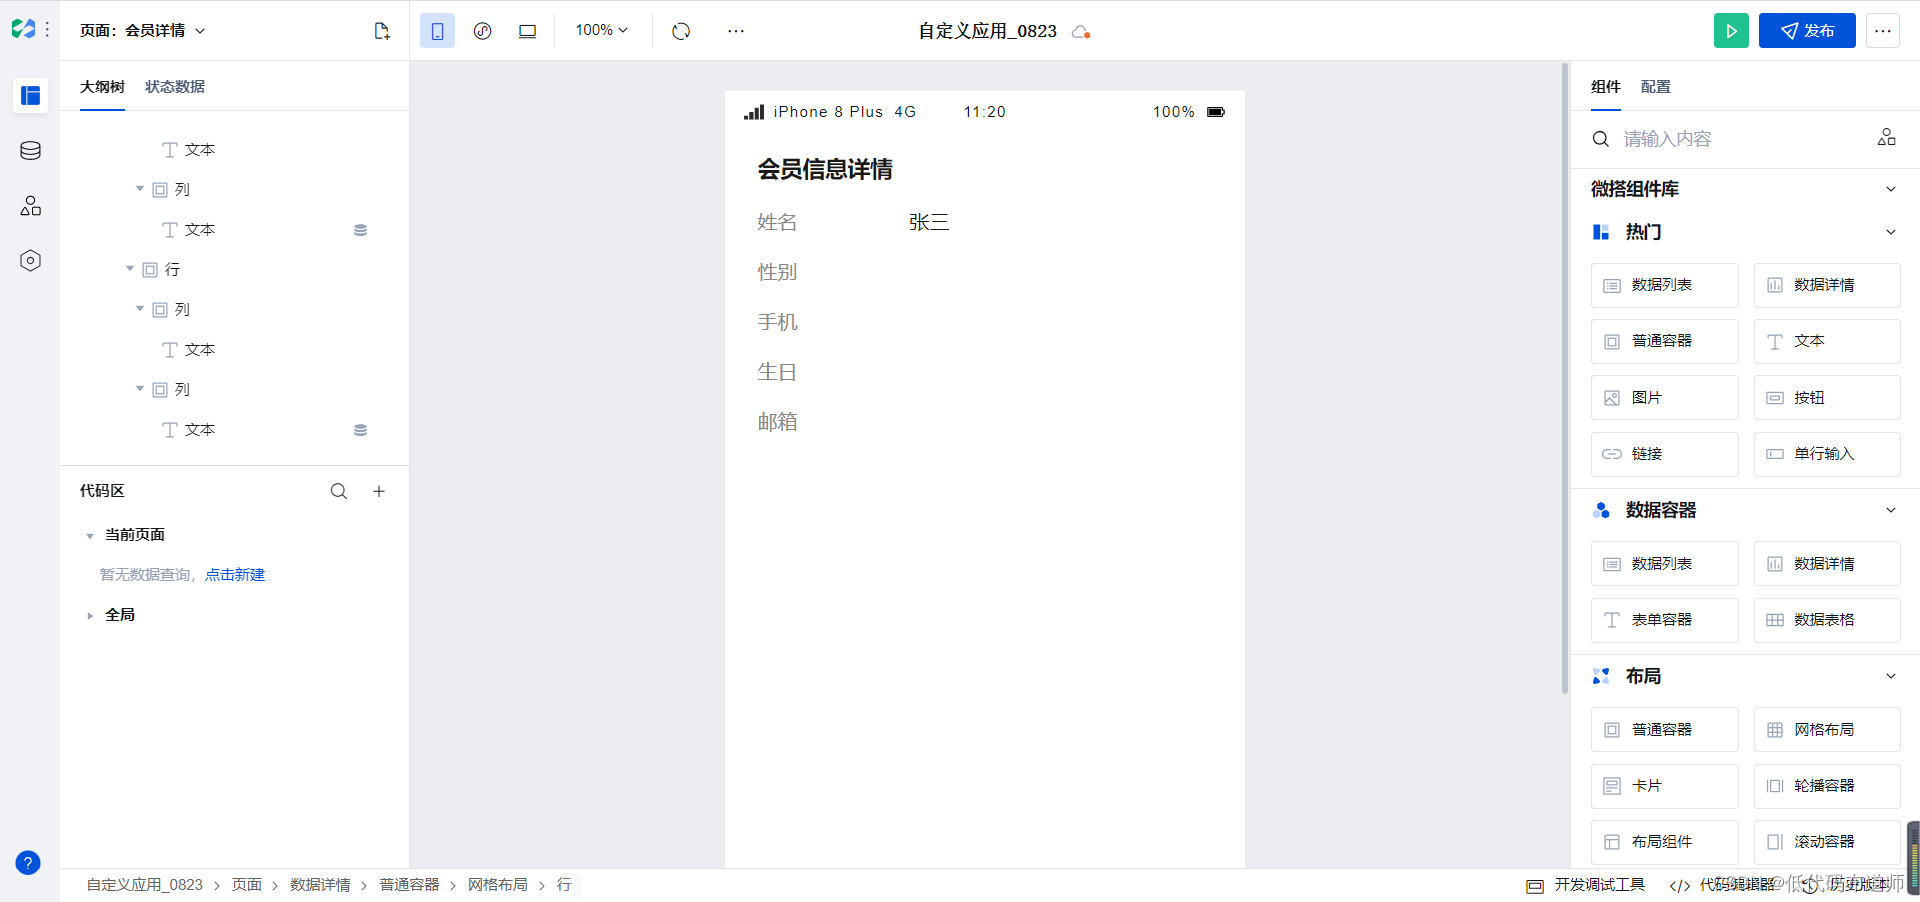Add the 布局组件 layout component

[x=1665, y=842]
